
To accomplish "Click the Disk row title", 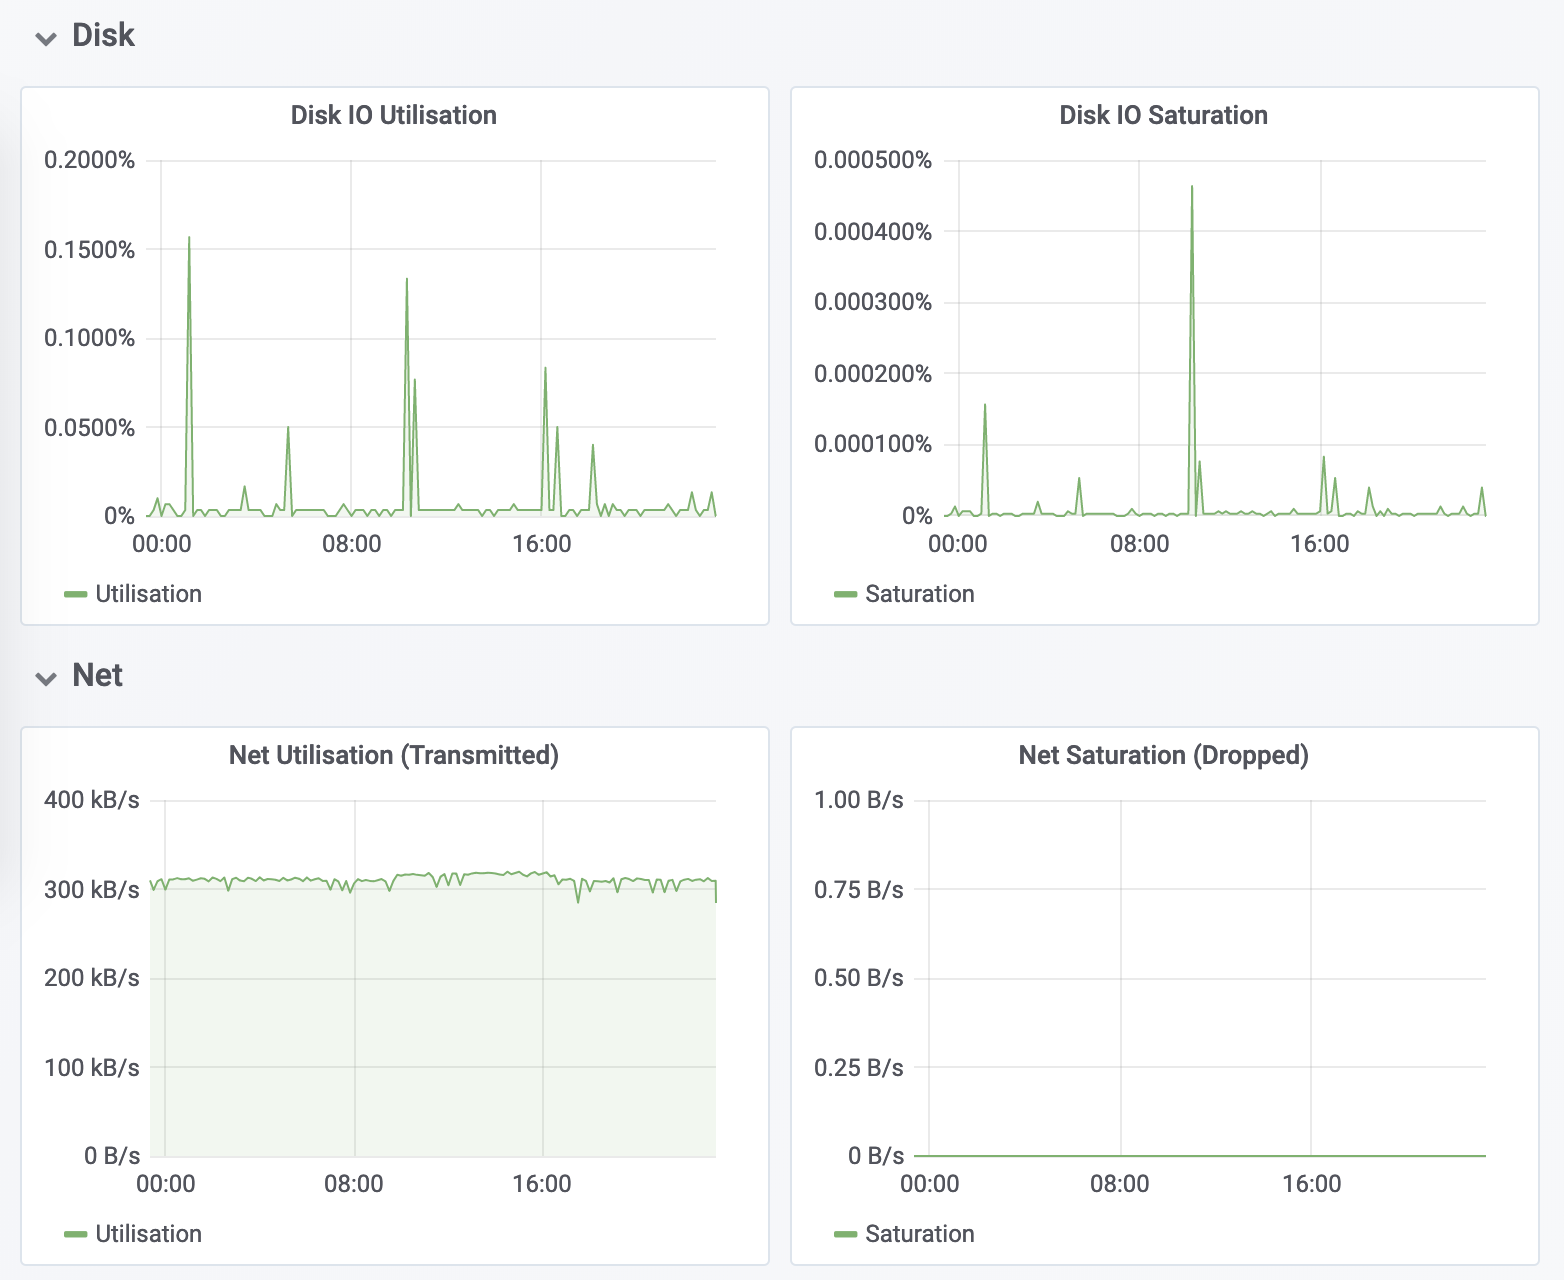I will point(103,36).
